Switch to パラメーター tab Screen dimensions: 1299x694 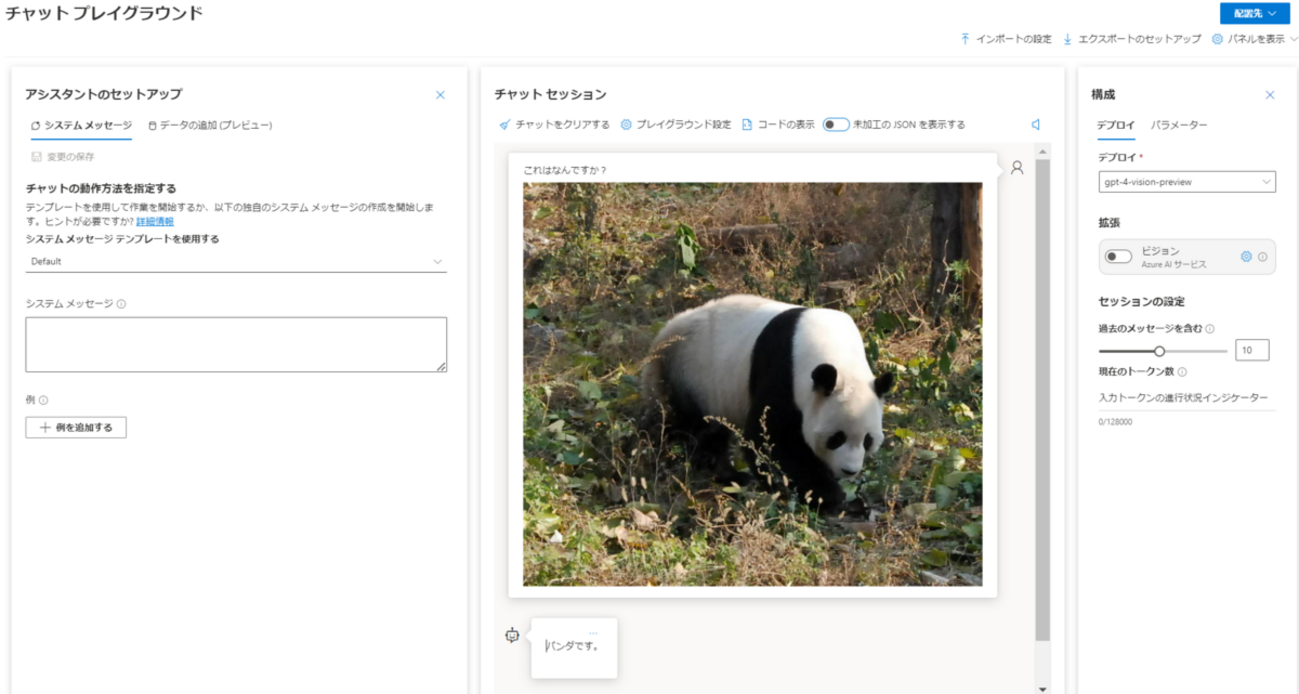pyautogui.click(x=1178, y=125)
